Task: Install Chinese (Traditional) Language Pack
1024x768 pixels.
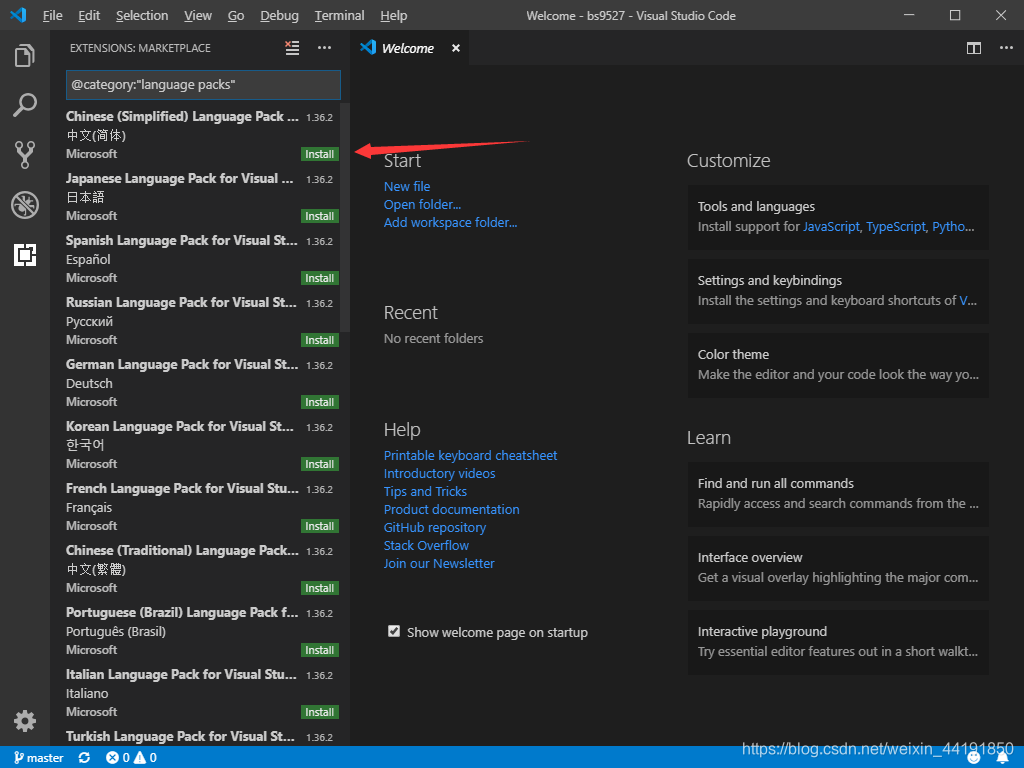Action: tap(320, 588)
